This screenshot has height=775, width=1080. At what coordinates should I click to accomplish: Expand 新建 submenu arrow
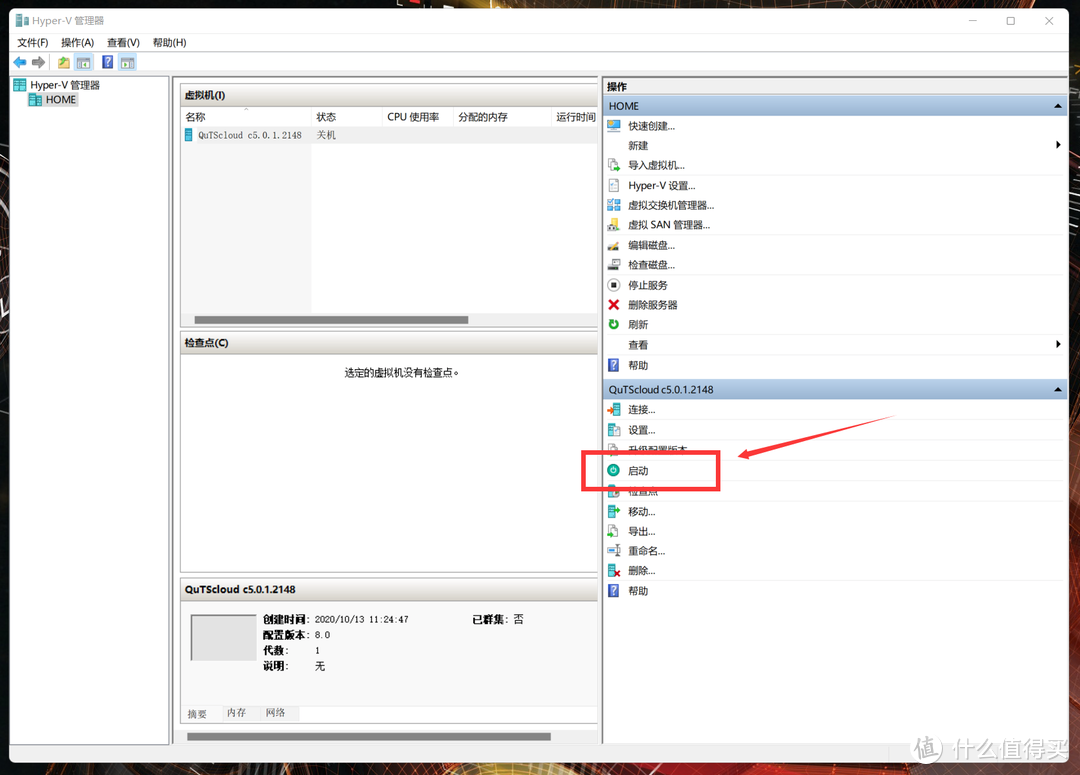(1058, 145)
